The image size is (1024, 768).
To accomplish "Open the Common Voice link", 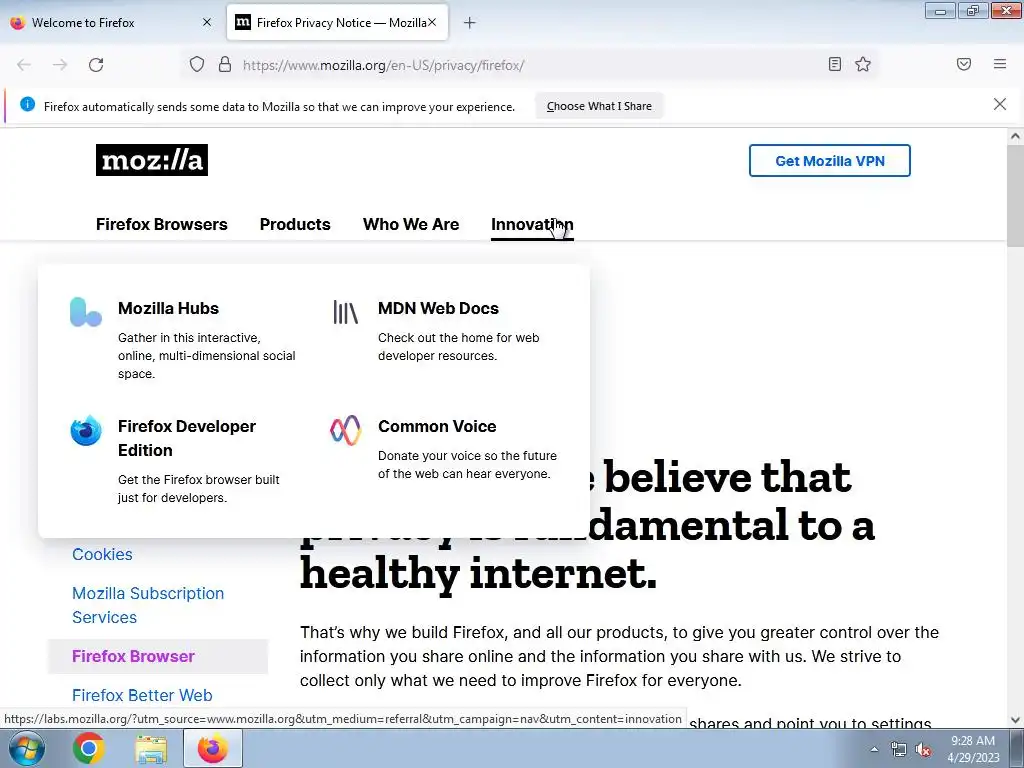I will tap(437, 426).
